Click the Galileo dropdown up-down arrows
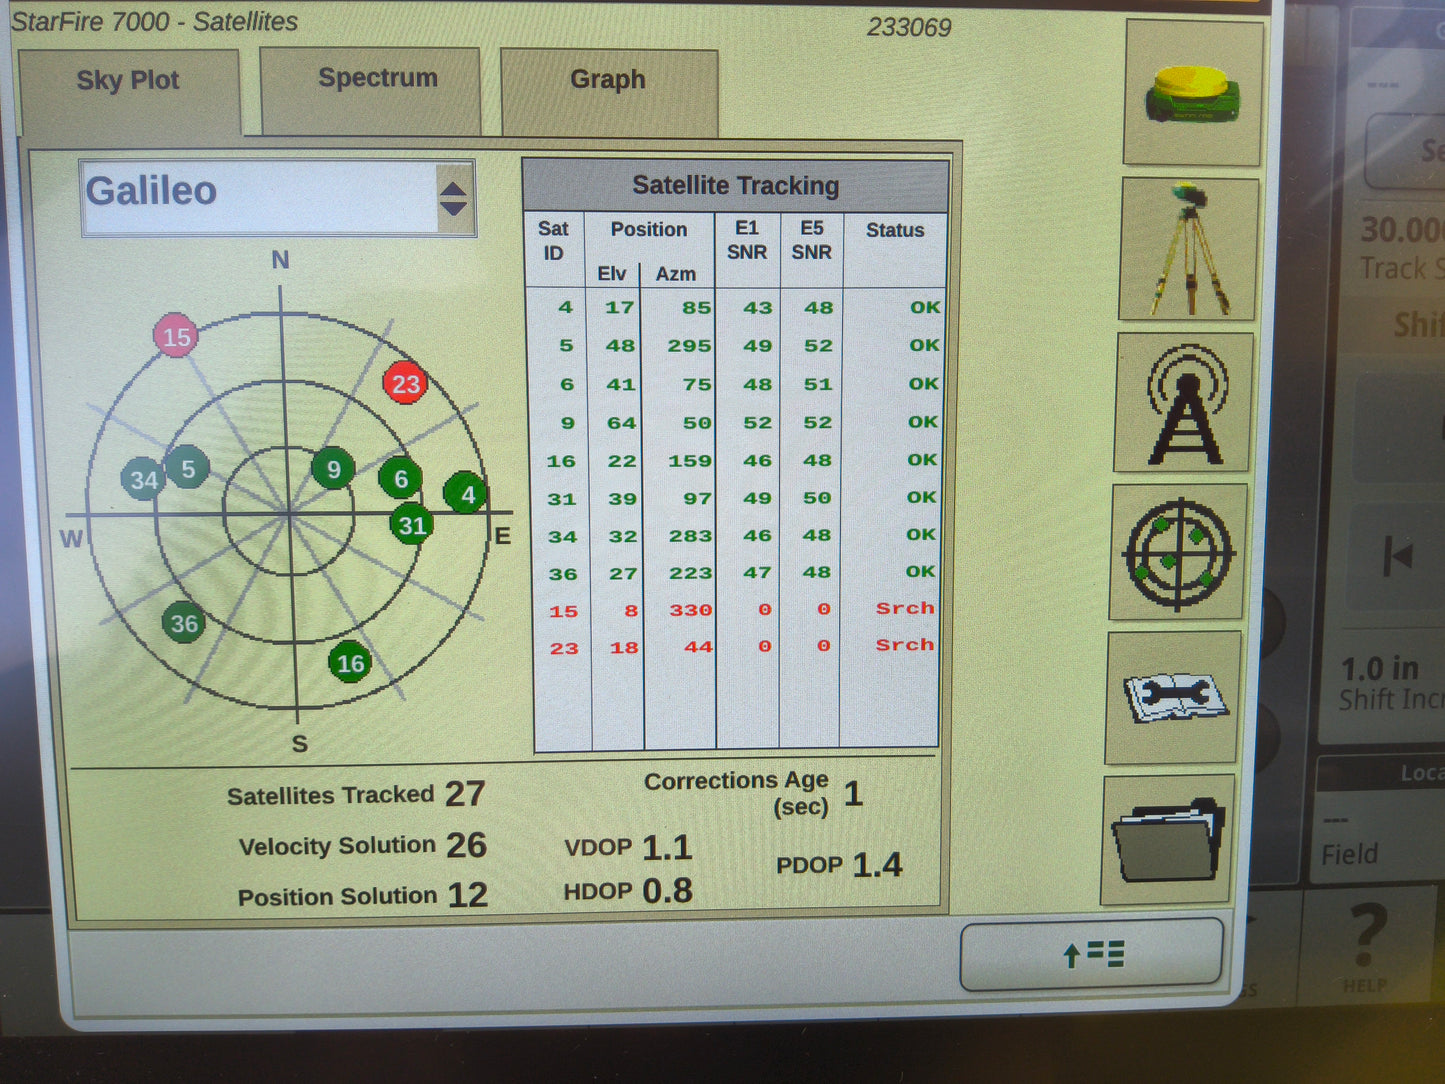The width and height of the screenshot is (1445, 1084). (454, 198)
